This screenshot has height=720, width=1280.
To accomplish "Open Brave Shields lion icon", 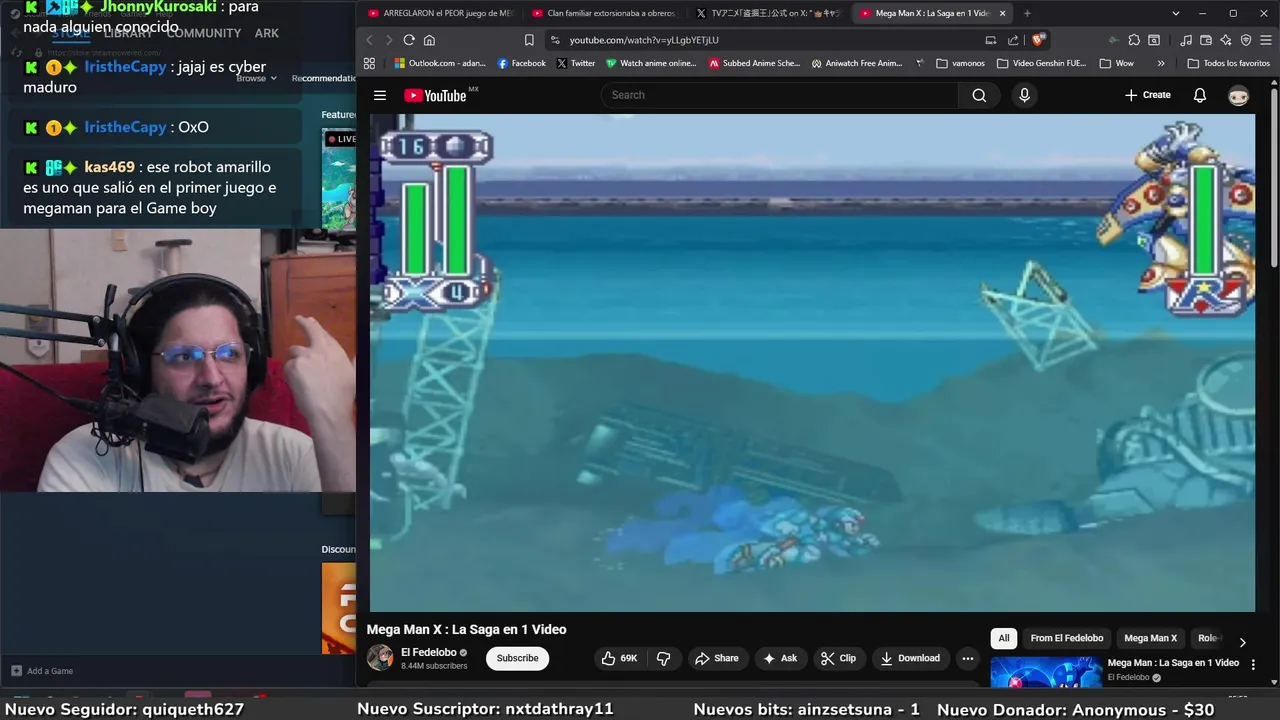I will point(1038,40).
